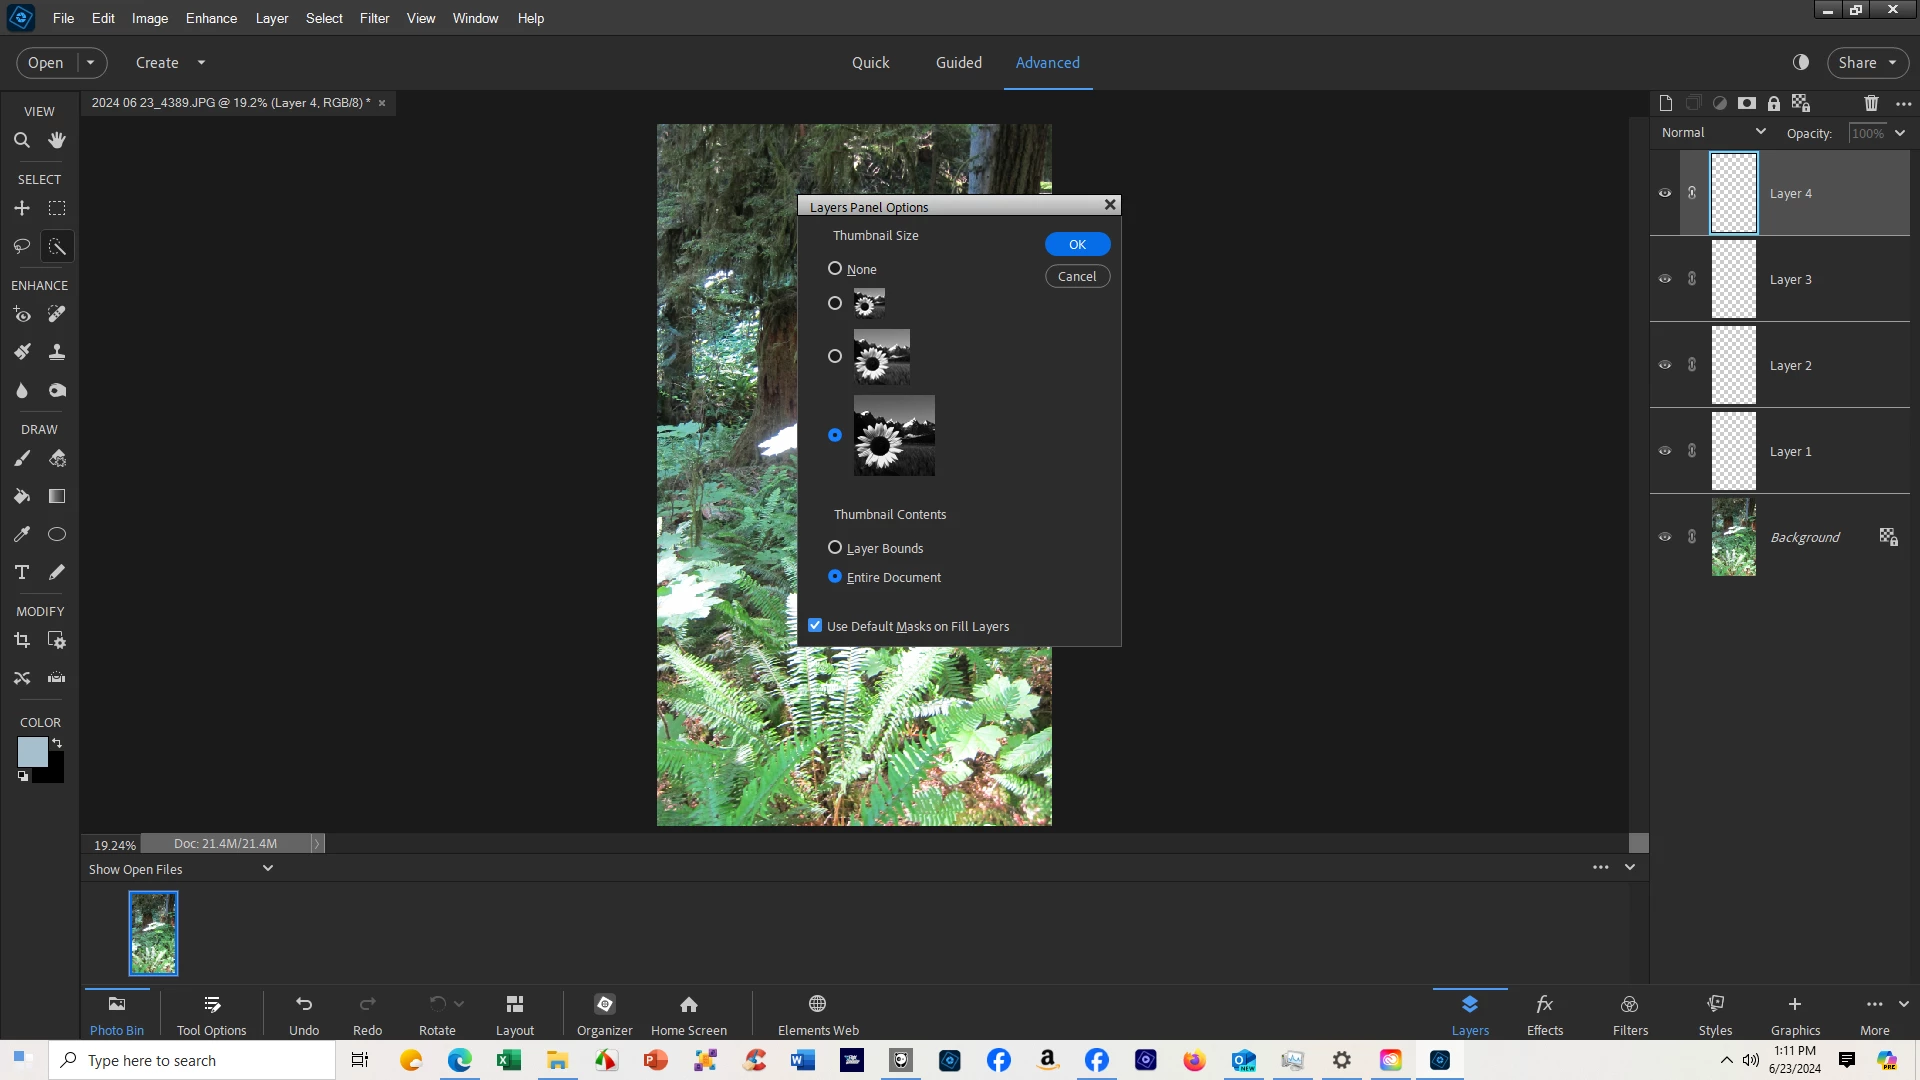Select the Paint Bucket tool
The width and height of the screenshot is (1920, 1080).
pos(21,496)
